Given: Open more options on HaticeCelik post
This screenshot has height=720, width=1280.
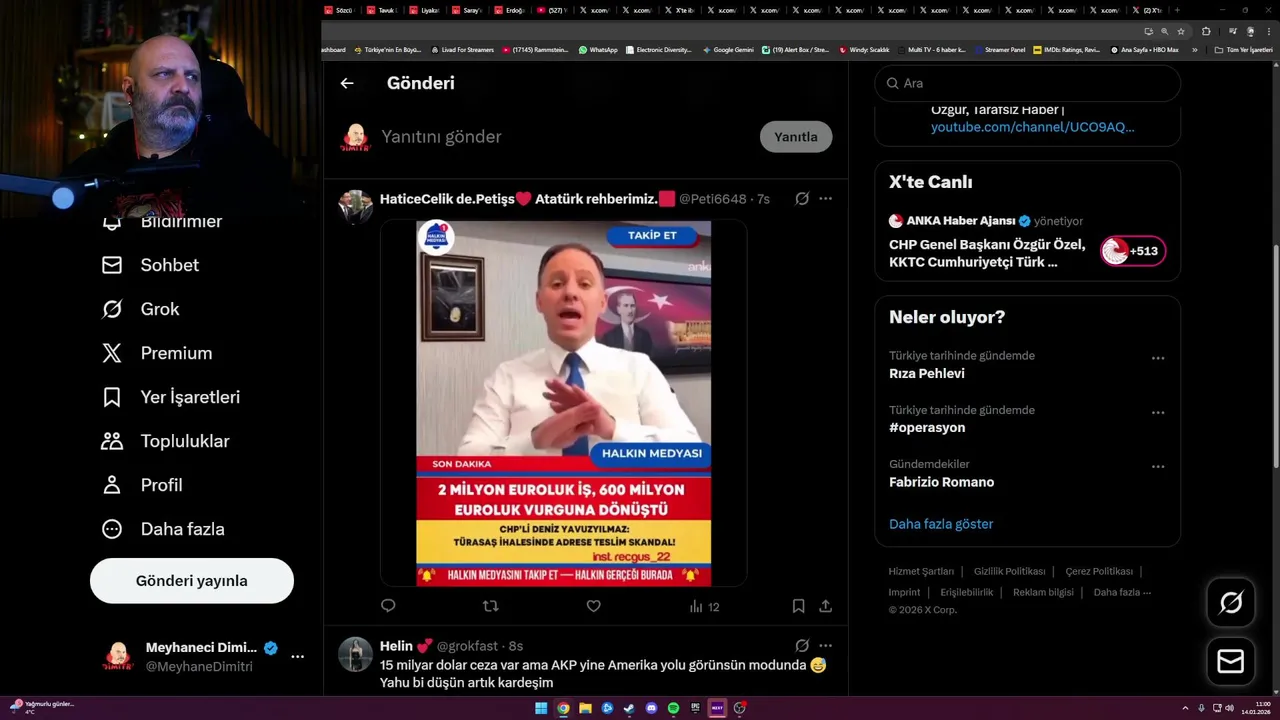Looking at the screenshot, I should coord(825,199).
